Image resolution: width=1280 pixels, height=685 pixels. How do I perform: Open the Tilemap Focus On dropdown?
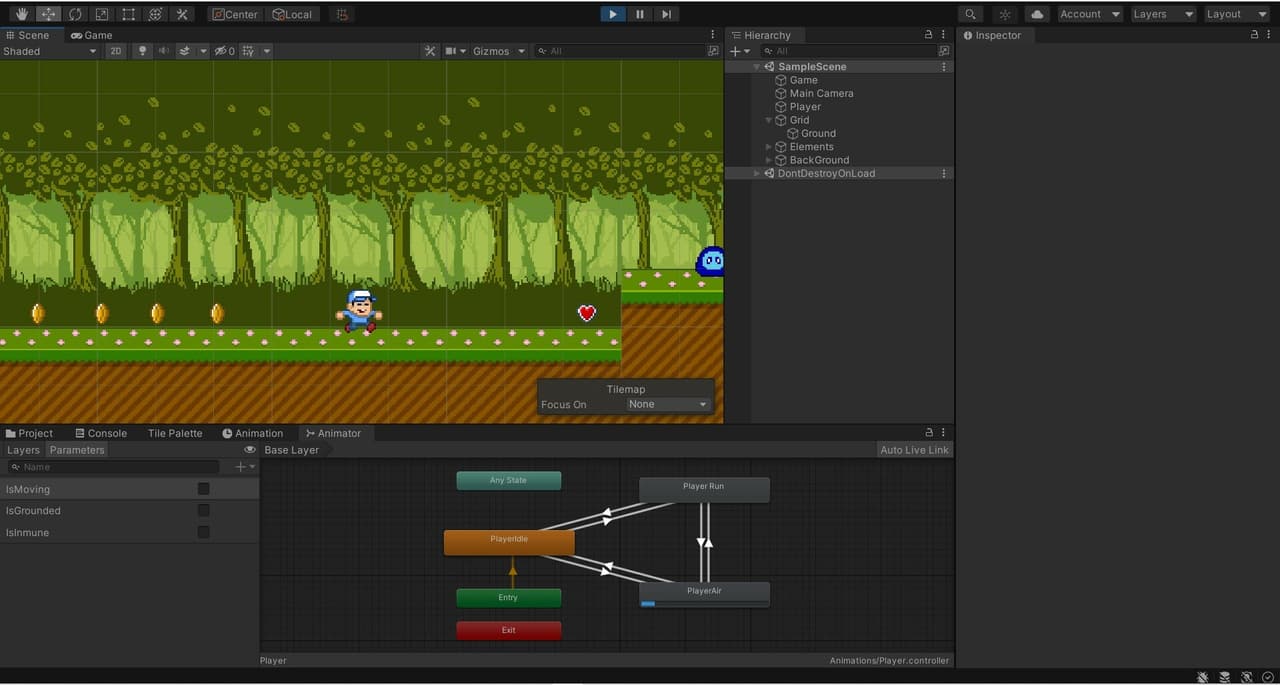(668, 404)
